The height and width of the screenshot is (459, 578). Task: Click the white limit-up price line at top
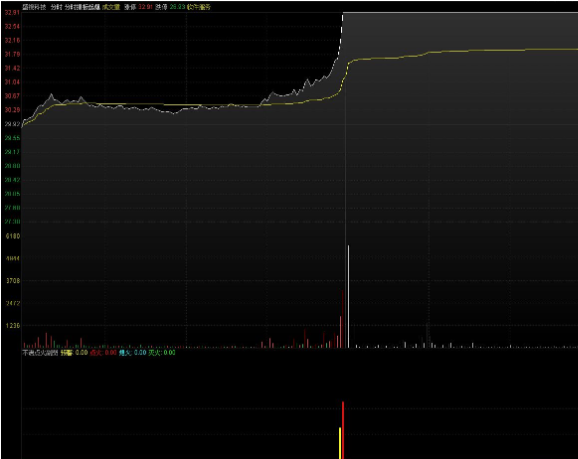tap(460, 13)
